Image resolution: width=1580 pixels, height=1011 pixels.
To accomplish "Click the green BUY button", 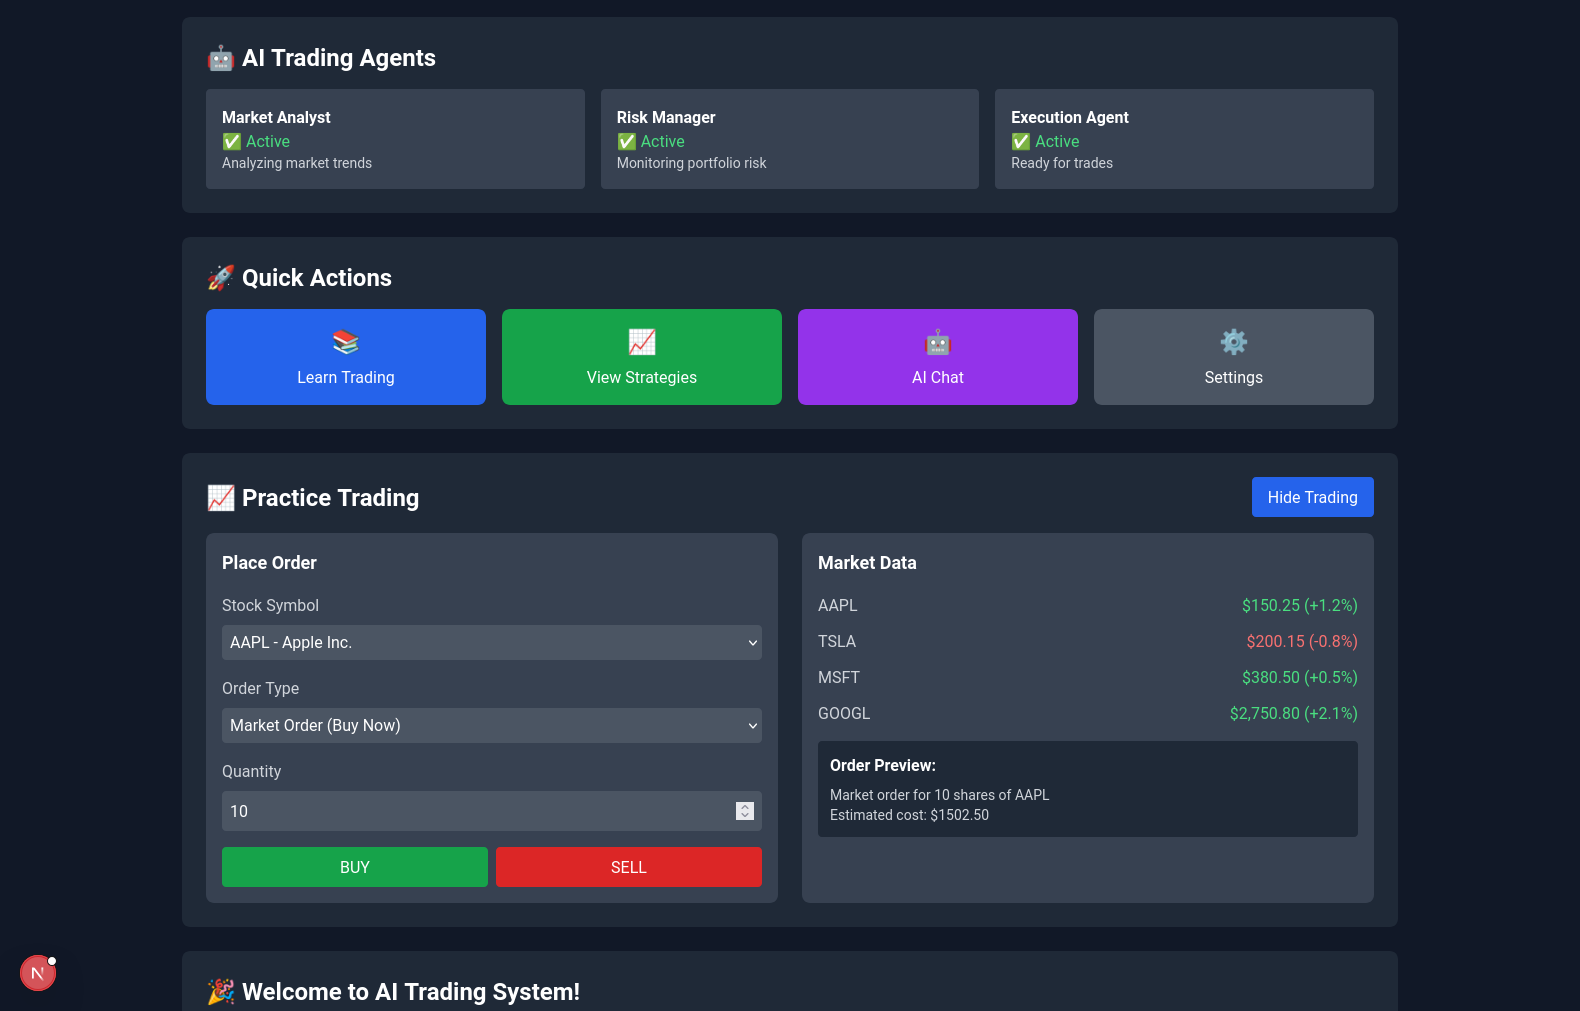I will pyautogui.click(x=355, y=867).
